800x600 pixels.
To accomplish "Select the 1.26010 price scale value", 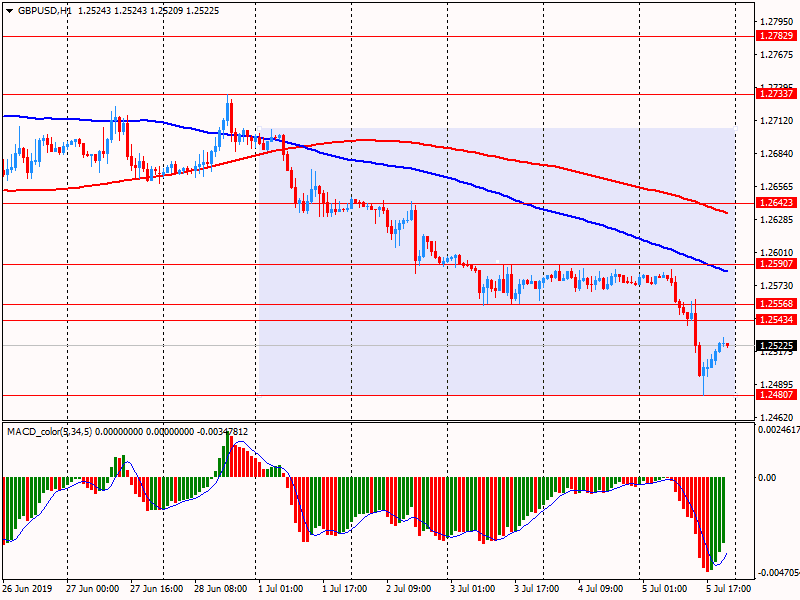I will point(777,253).
